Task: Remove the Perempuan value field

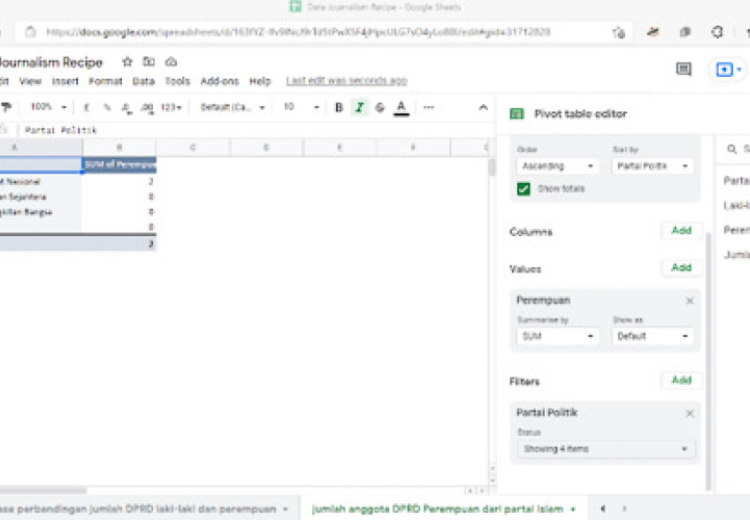Action: point(689,300)
